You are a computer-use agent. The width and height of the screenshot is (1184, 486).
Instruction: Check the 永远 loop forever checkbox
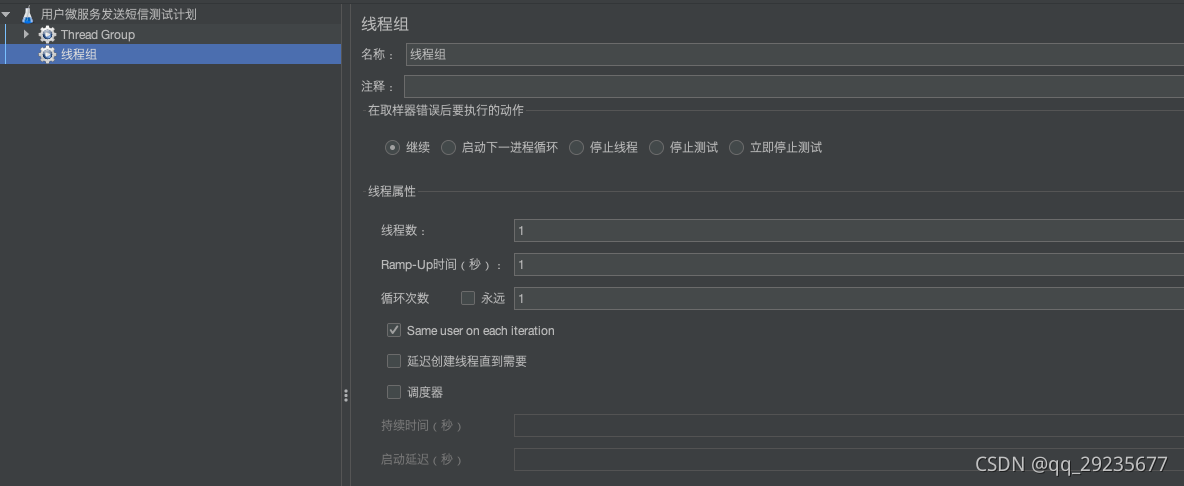pyautogui.click(x=468, y=298)
